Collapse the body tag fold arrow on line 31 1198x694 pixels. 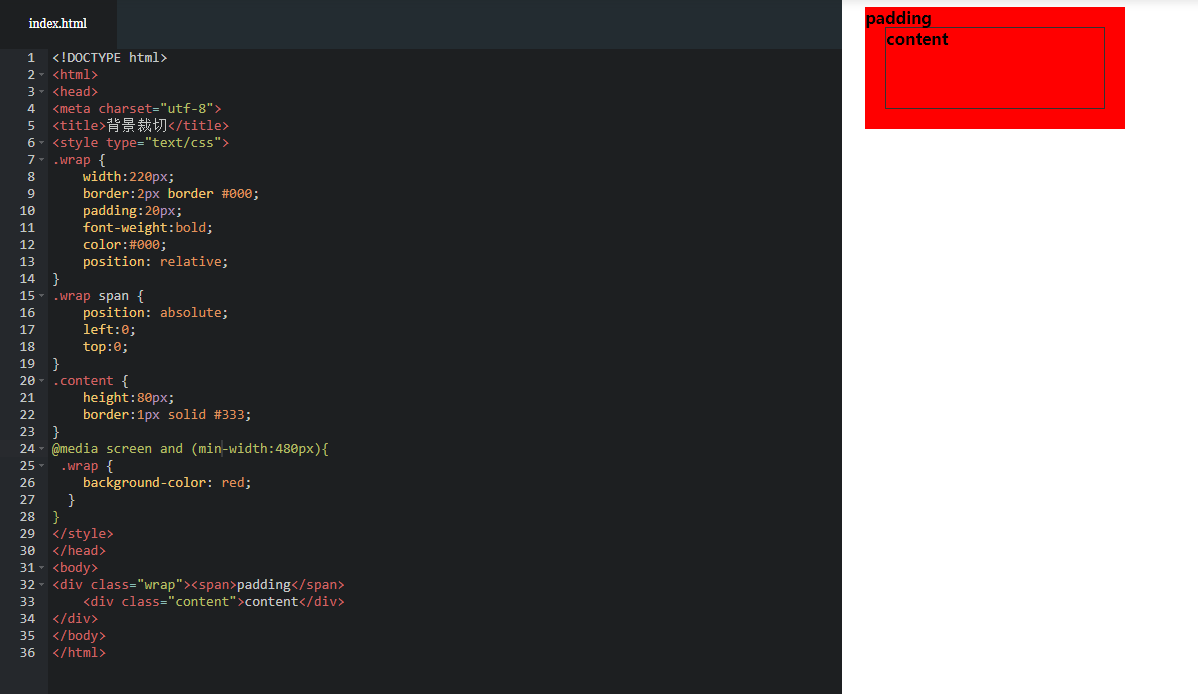coord(41,568)
